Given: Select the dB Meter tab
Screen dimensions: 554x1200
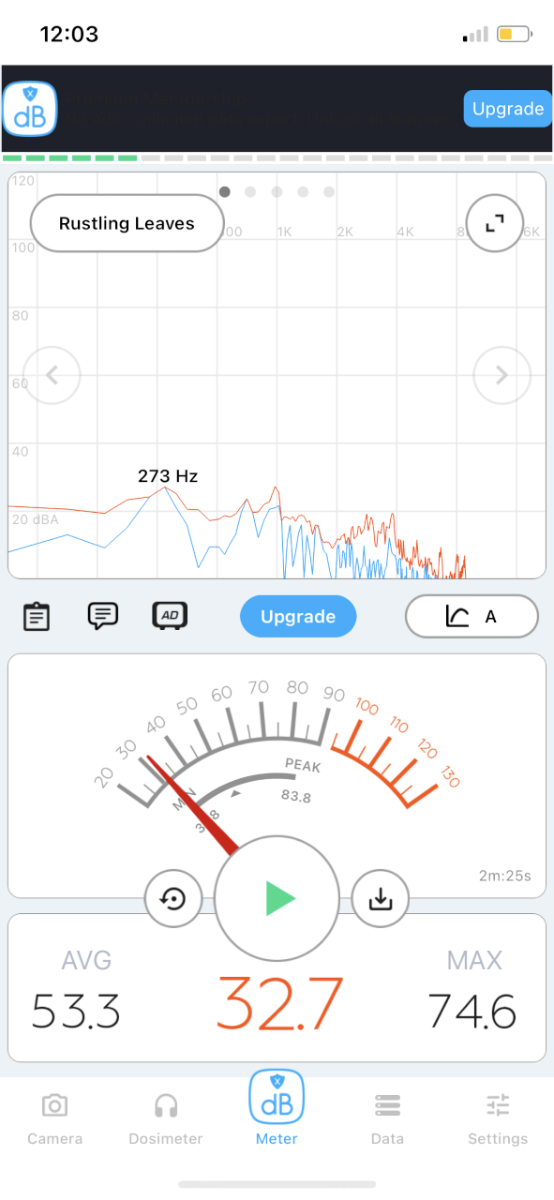Looking at the screenshot, I should [x=277, y=1108].
